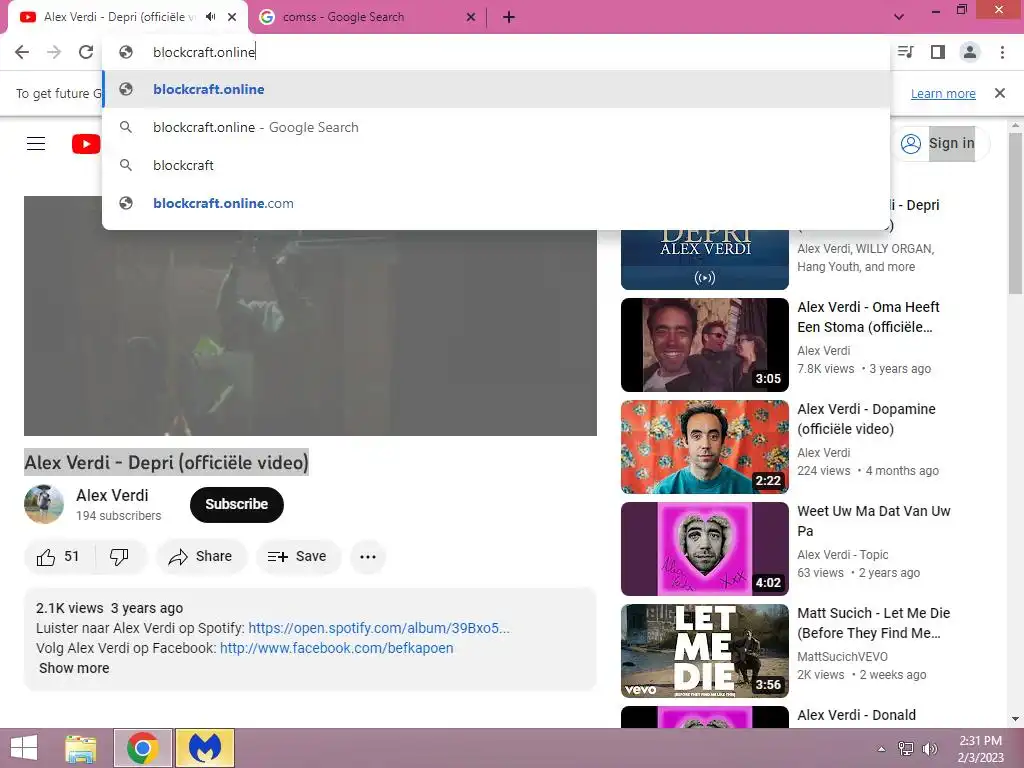The image size is (1024, 768).
Task: Click the Save to playlist button
Action: click(x=297, y=556)
